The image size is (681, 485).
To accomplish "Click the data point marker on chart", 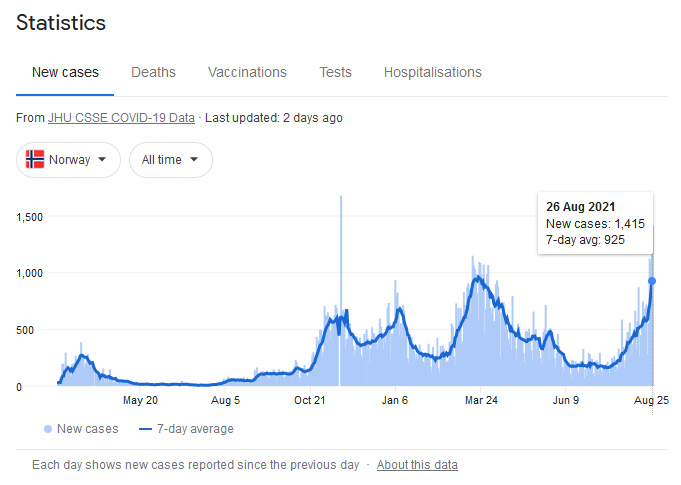I will coord(652,281).
